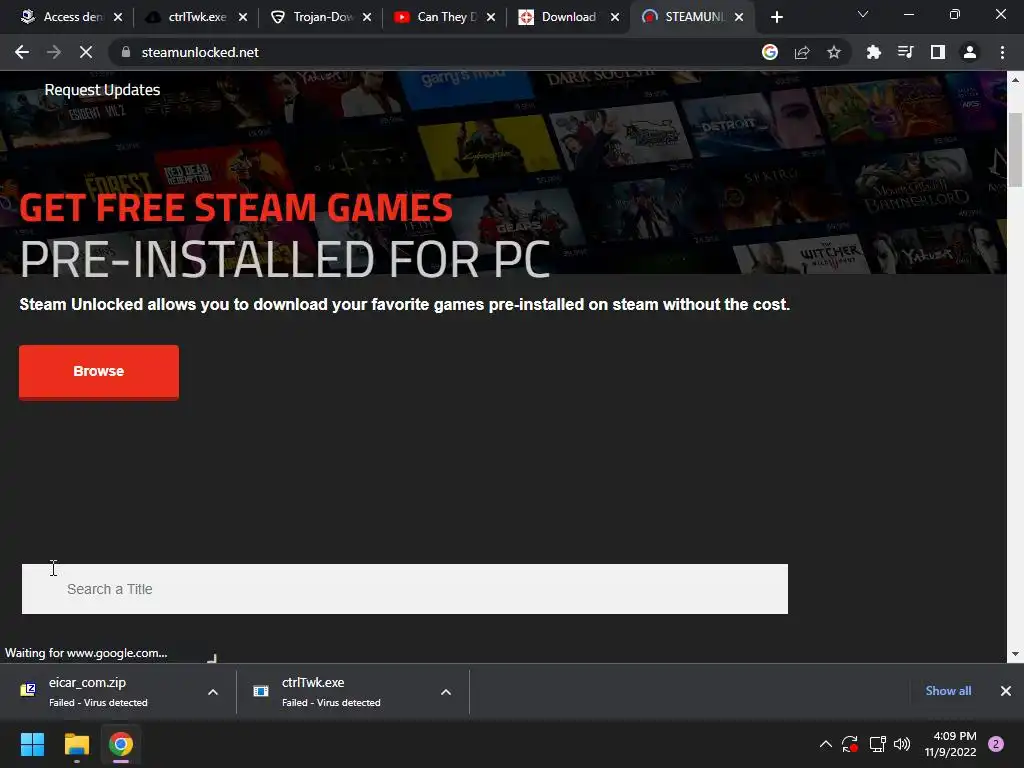This screenshot has height=768, width=1024.
Task: Click the Chrome taskbar icon
Action: (121, 744)
